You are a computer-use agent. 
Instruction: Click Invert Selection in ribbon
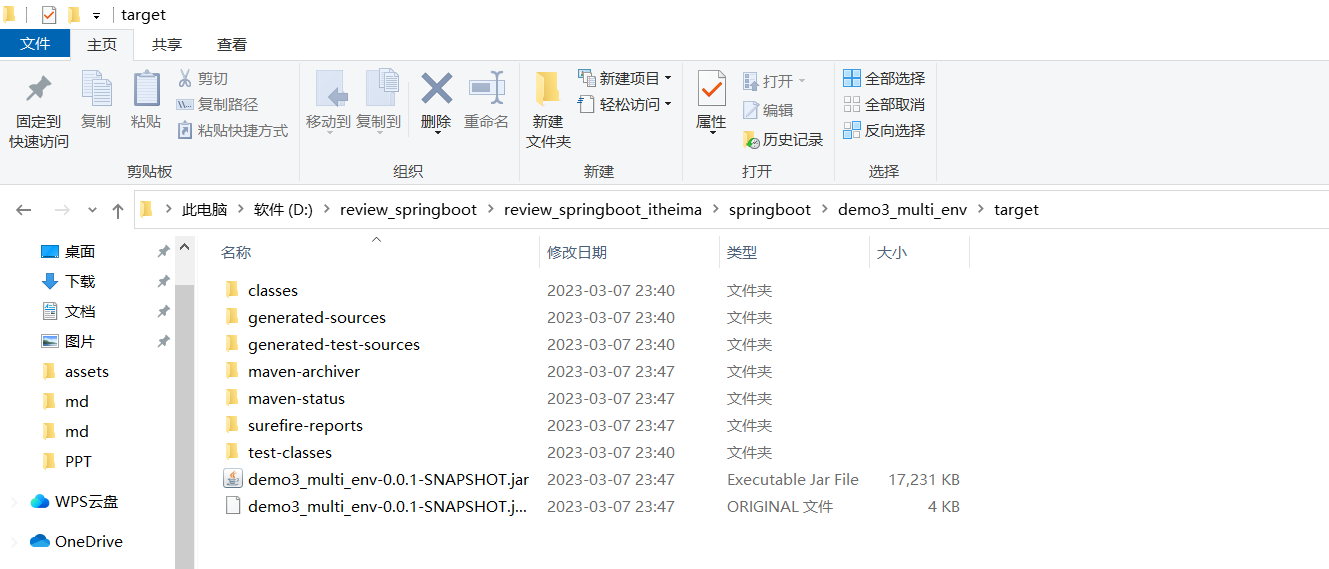tap(884, 130)
